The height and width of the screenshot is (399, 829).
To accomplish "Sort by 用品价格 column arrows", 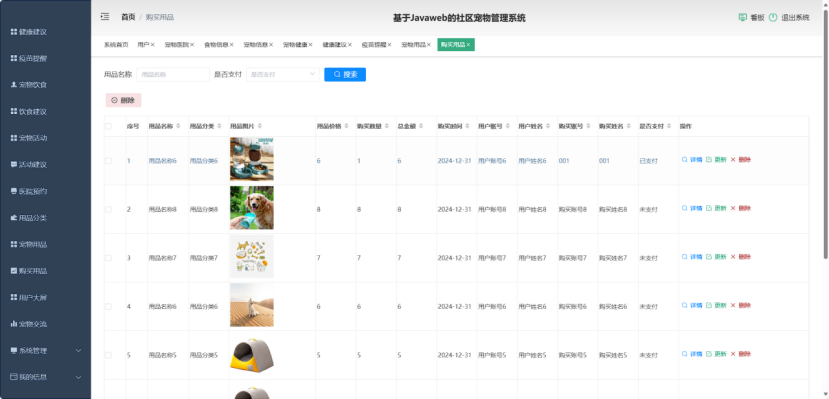I will pos(346,126).
